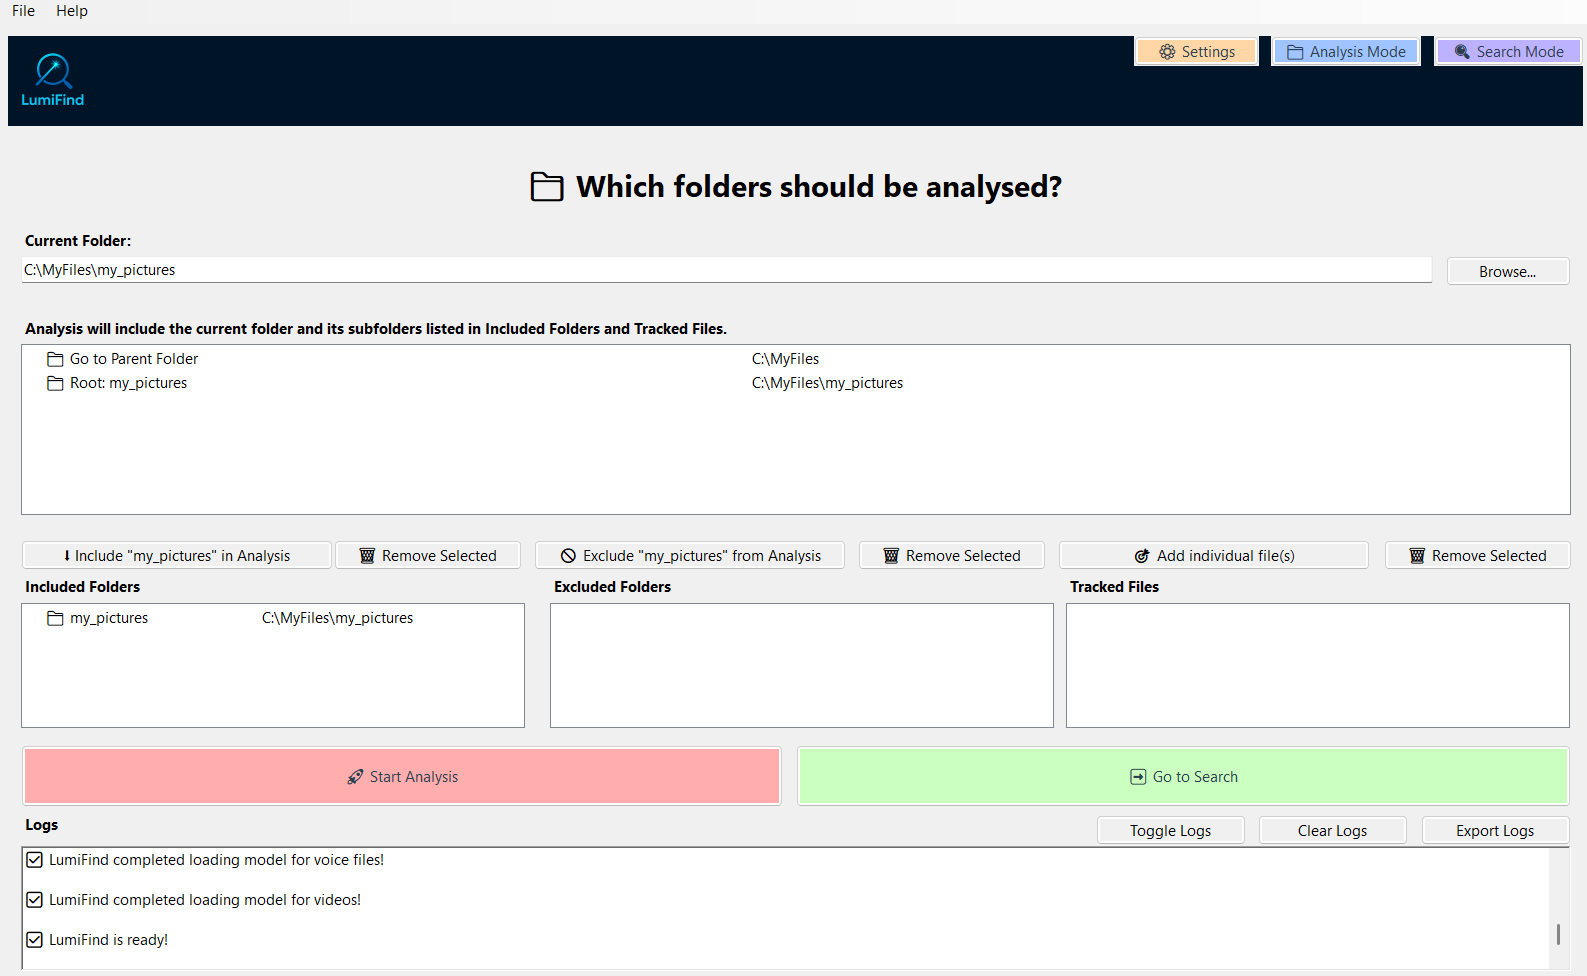Click the Current Folder path field
Viewport: 1587px width, 976px height.
click(x=727, y=270)
